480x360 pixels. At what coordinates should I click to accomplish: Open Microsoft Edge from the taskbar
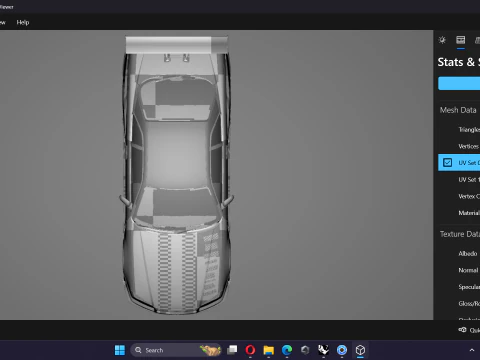pyautogui.click(x=287, y=350)
